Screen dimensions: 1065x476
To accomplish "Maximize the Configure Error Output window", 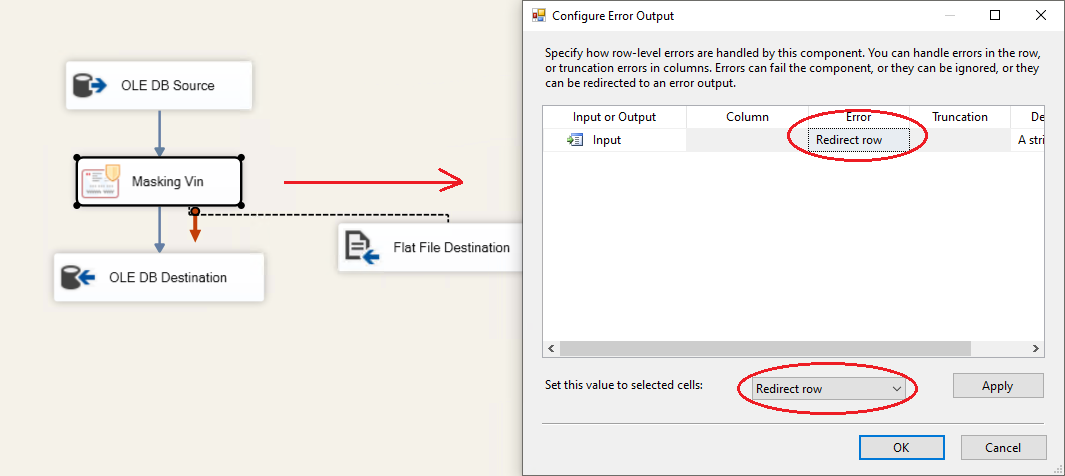I will pyautogui.click(x=995, y=15).
